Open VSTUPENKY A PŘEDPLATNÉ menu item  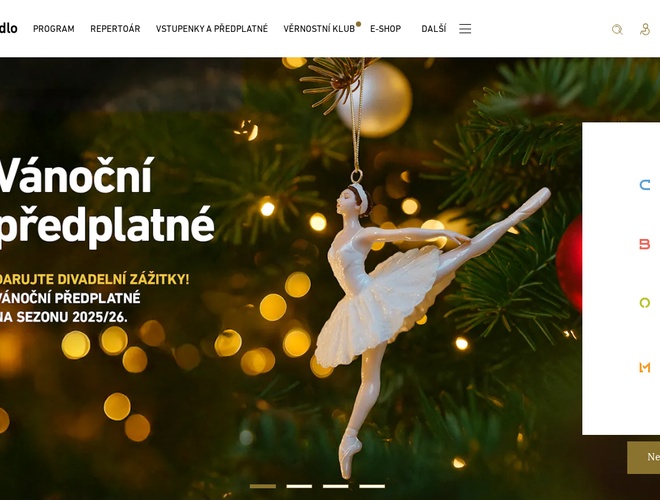[212, 29]
